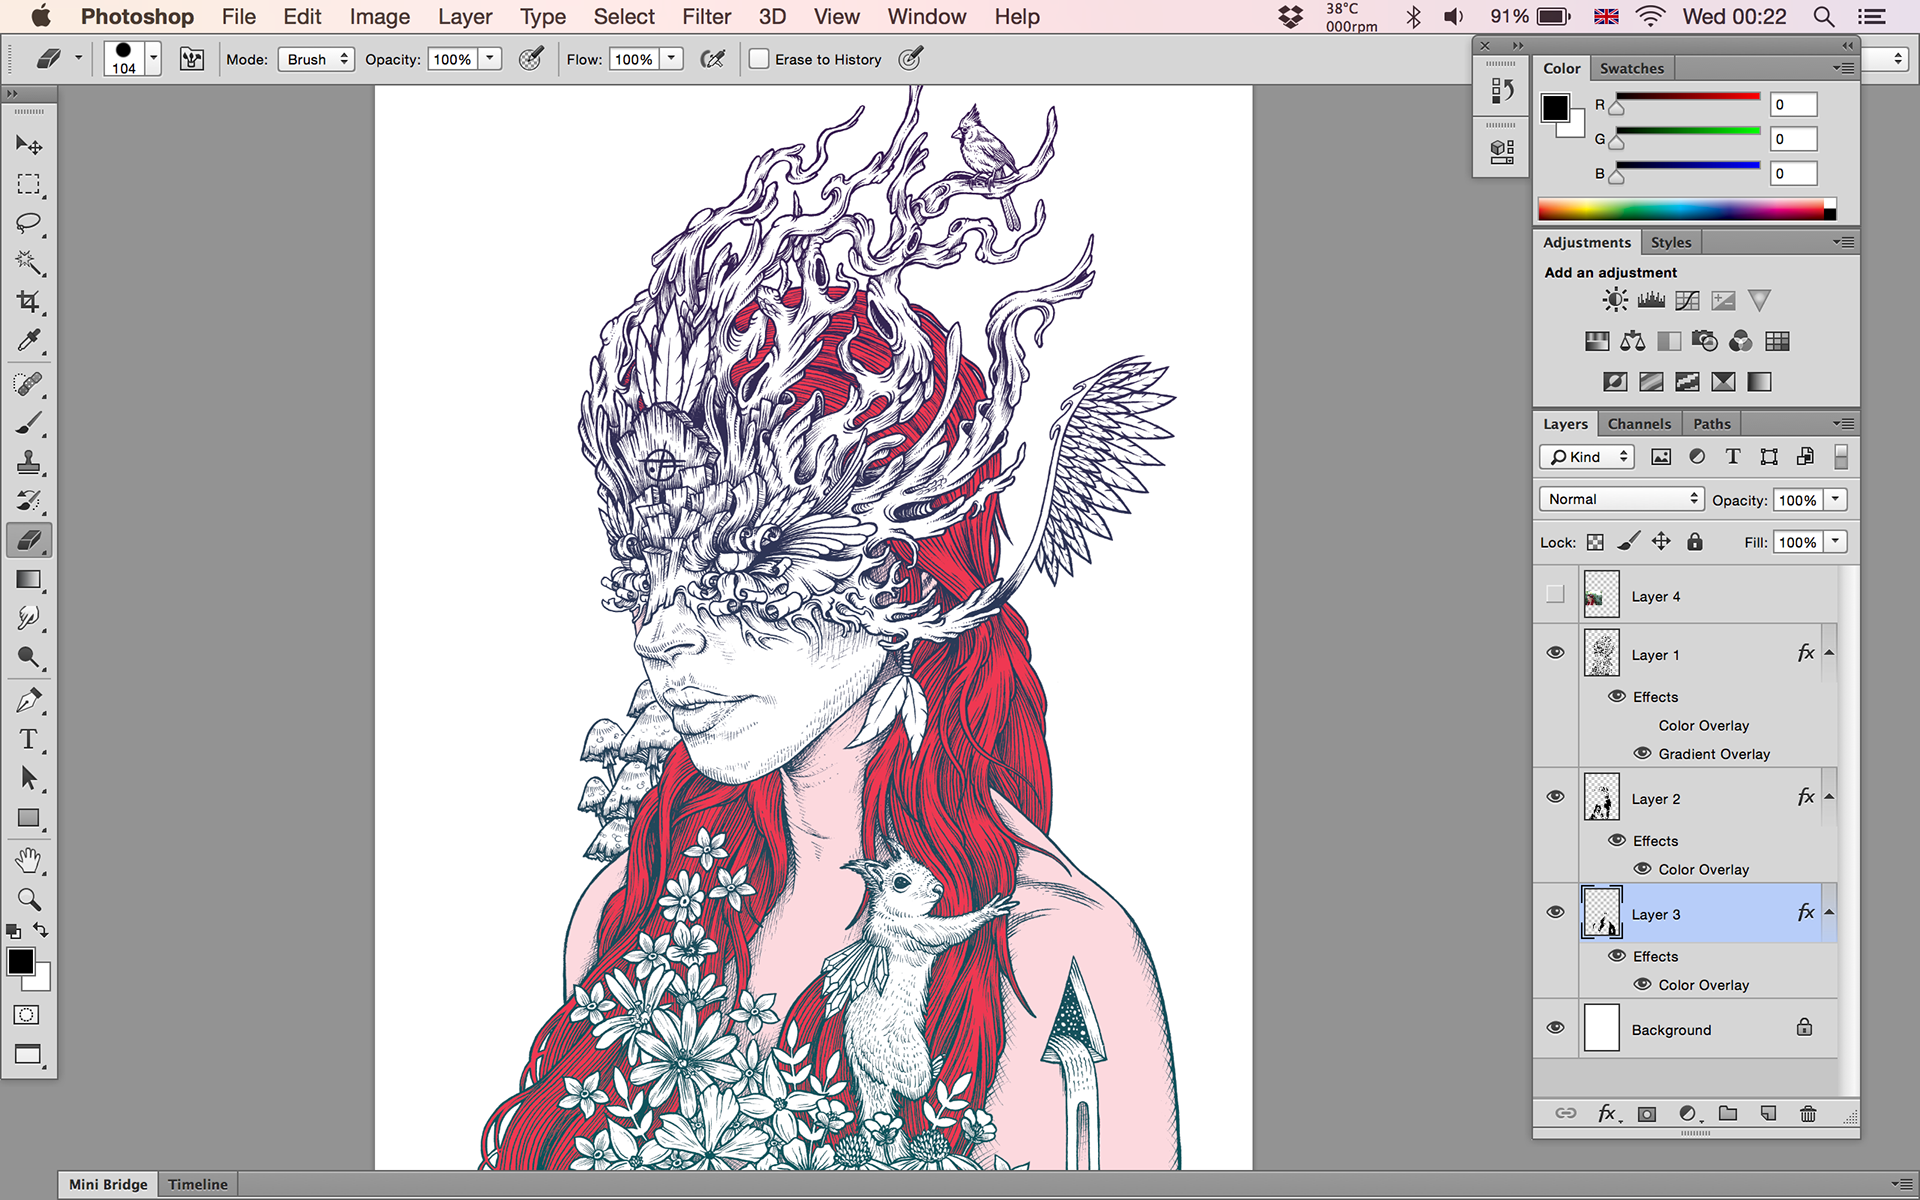Select the Crop tool
1920x1200 pixels.
coord(28,302)
